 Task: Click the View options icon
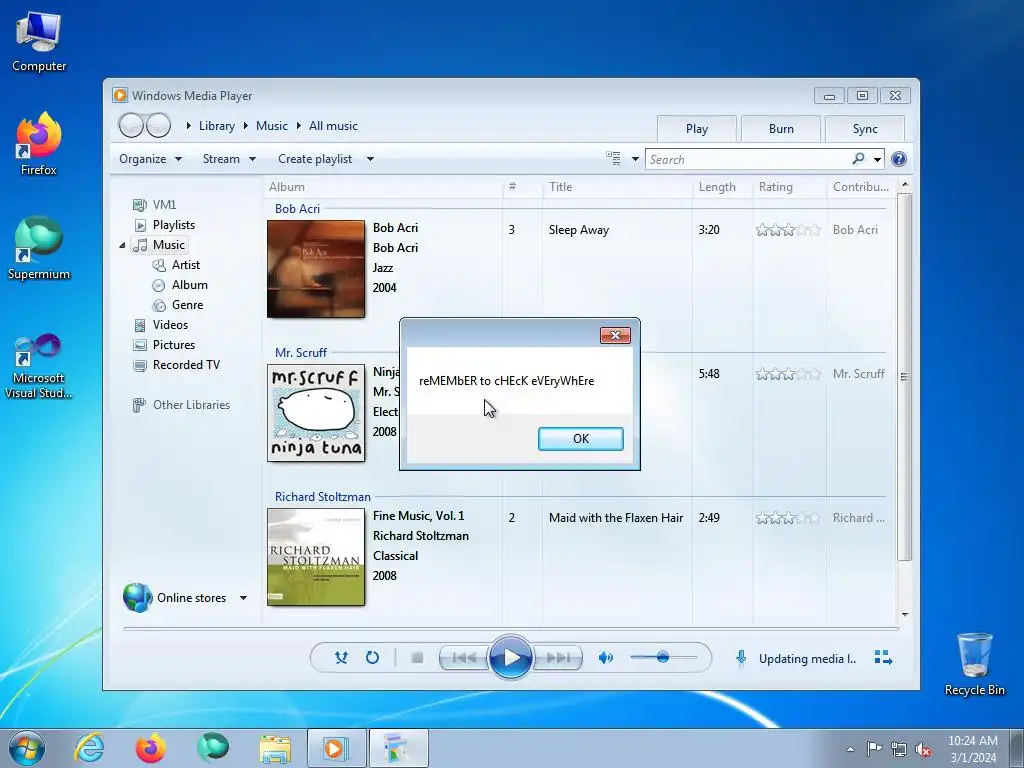(x=613, y=159)
